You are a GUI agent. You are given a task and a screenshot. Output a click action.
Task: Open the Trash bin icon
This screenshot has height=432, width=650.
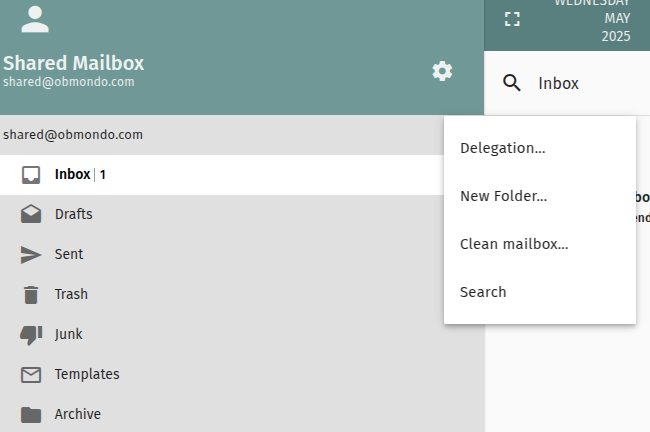coord(32,294)
